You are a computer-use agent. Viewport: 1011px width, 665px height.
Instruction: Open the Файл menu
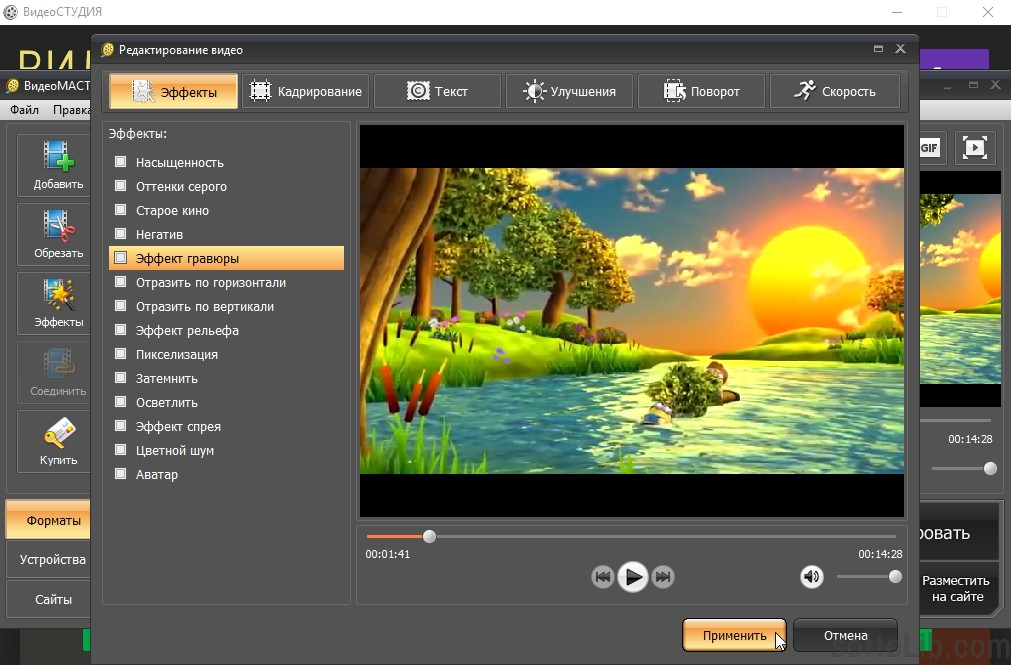click(x=24, y=110)
